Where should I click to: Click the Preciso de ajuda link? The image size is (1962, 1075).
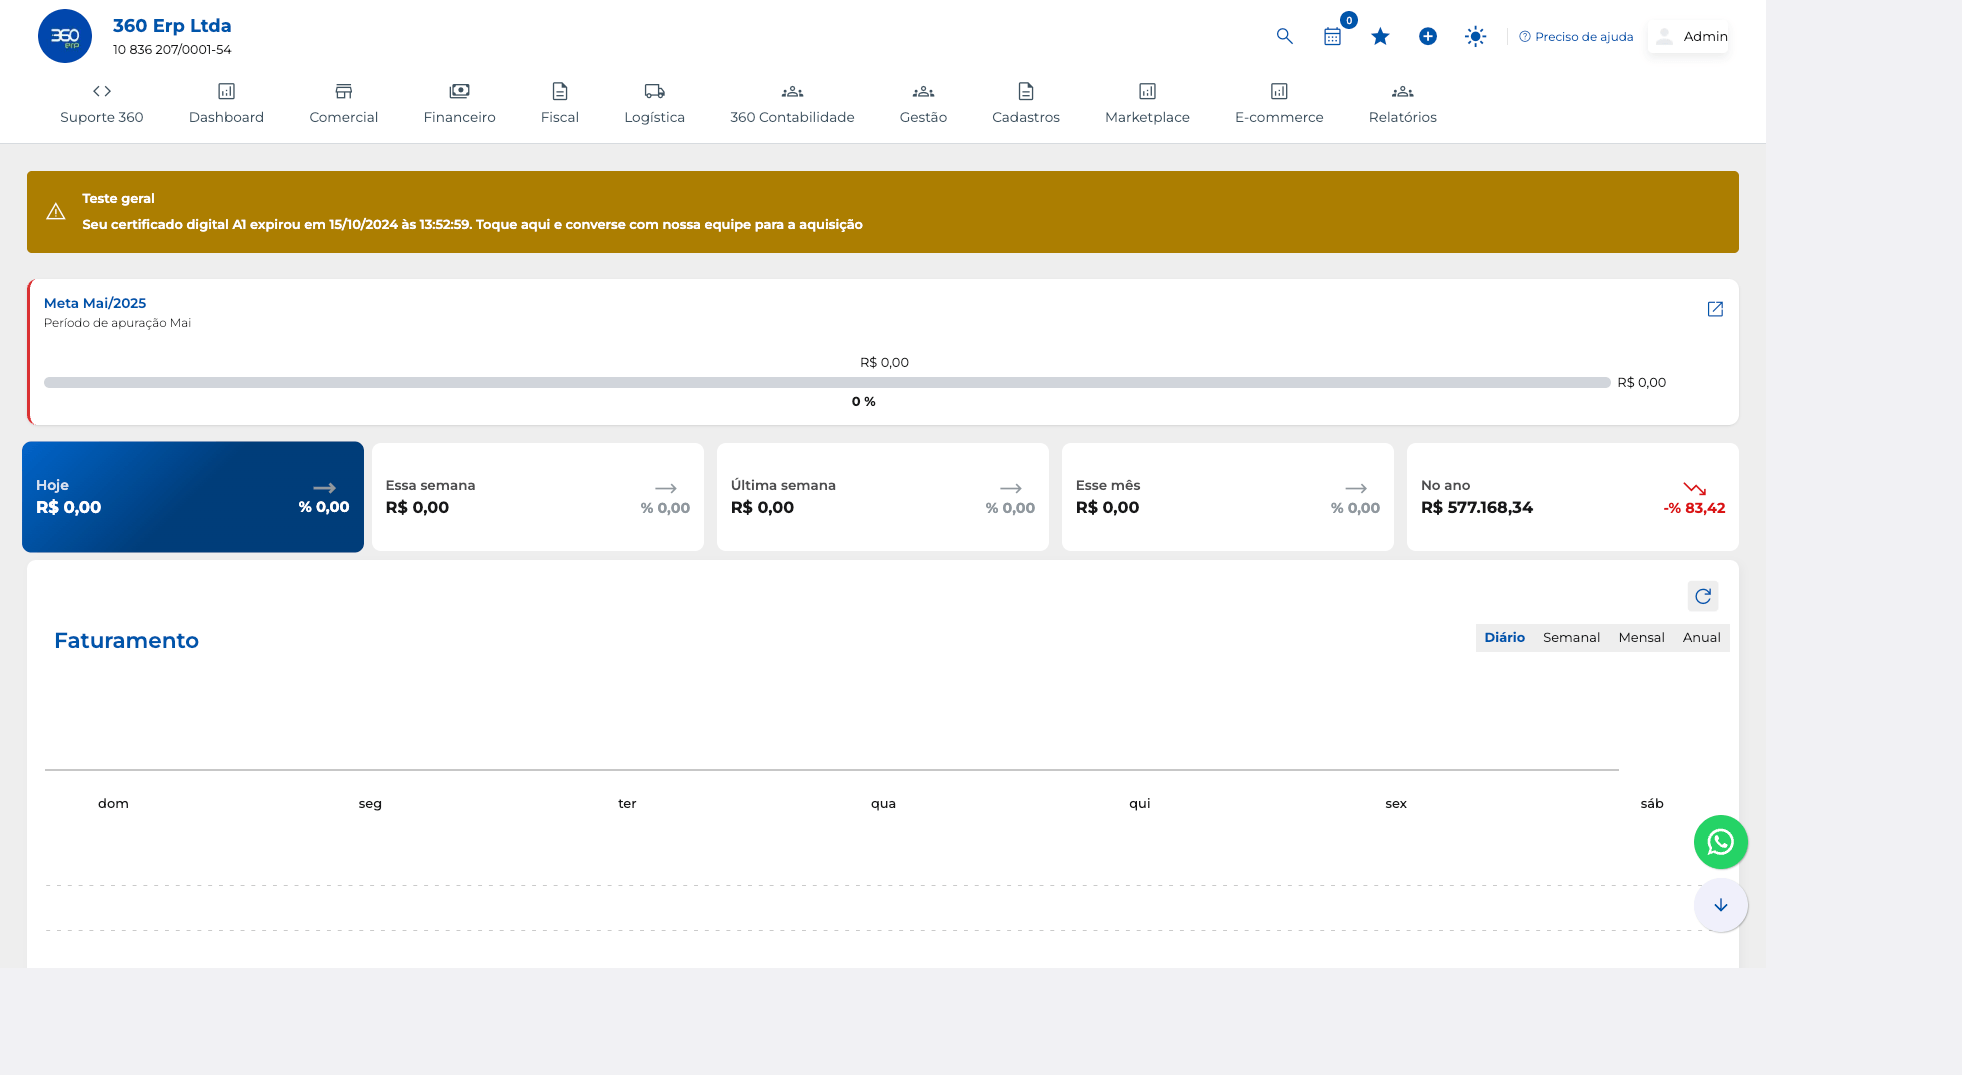point(1576,36)
